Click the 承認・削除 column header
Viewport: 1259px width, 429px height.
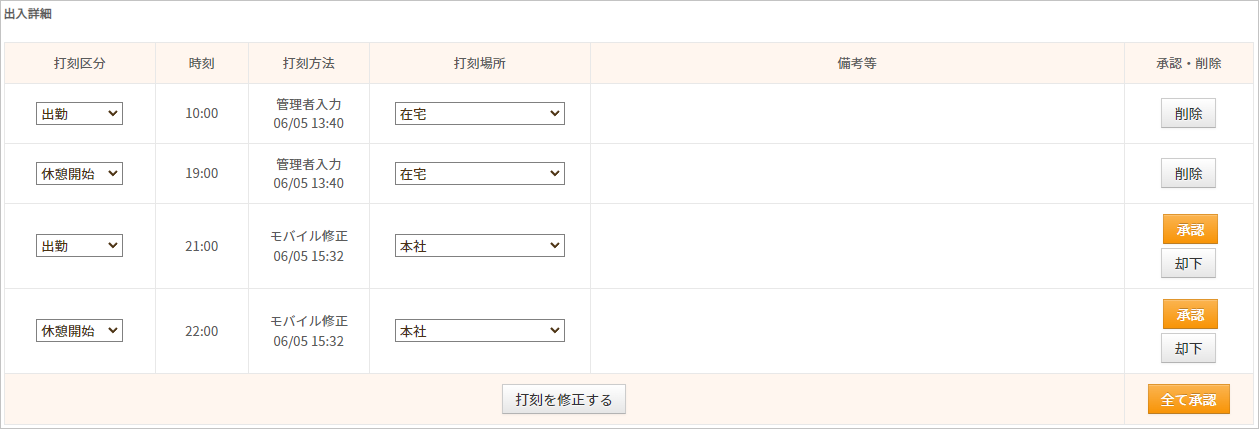pos(1189,63)
